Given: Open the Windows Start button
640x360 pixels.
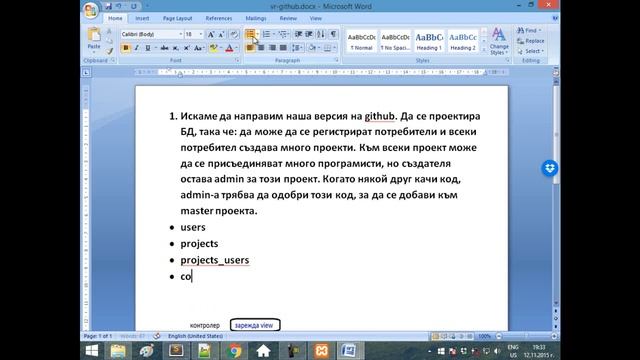Looking at the screenshot, I should click(92, 351).
